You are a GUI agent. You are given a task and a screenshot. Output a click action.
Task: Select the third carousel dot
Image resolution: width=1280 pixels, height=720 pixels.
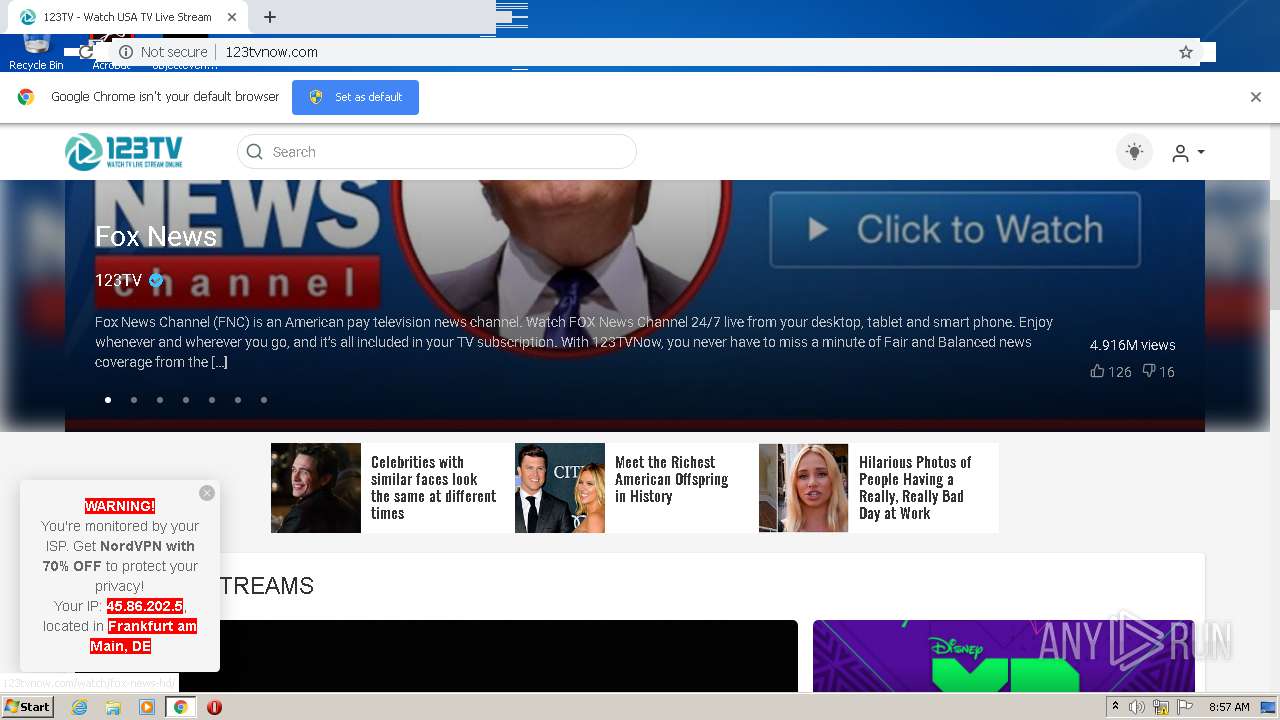pyautogui.click(x=160, y=400)
